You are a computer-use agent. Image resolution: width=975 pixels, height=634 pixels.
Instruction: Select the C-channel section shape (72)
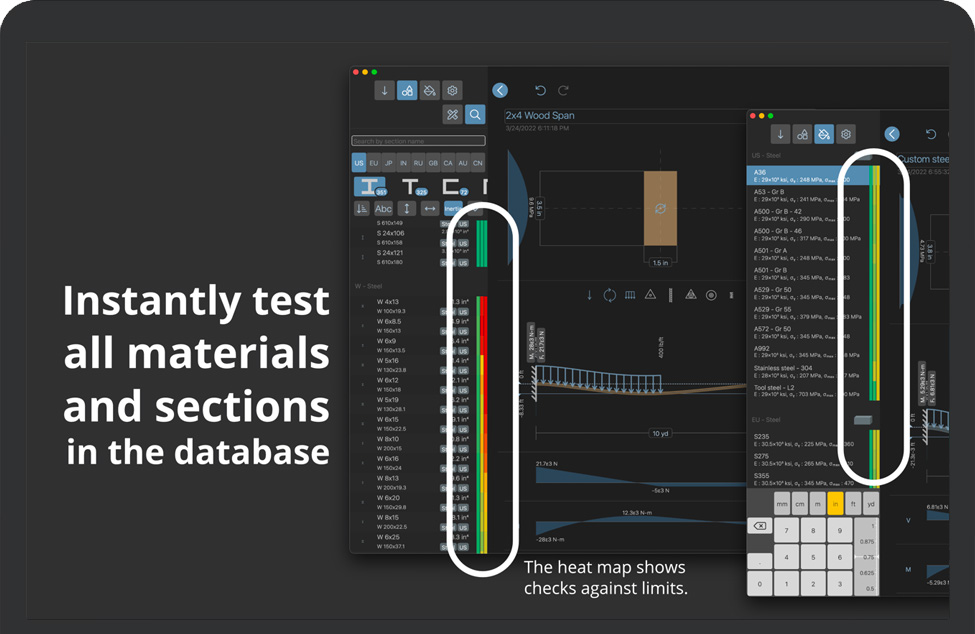point(454,186)
